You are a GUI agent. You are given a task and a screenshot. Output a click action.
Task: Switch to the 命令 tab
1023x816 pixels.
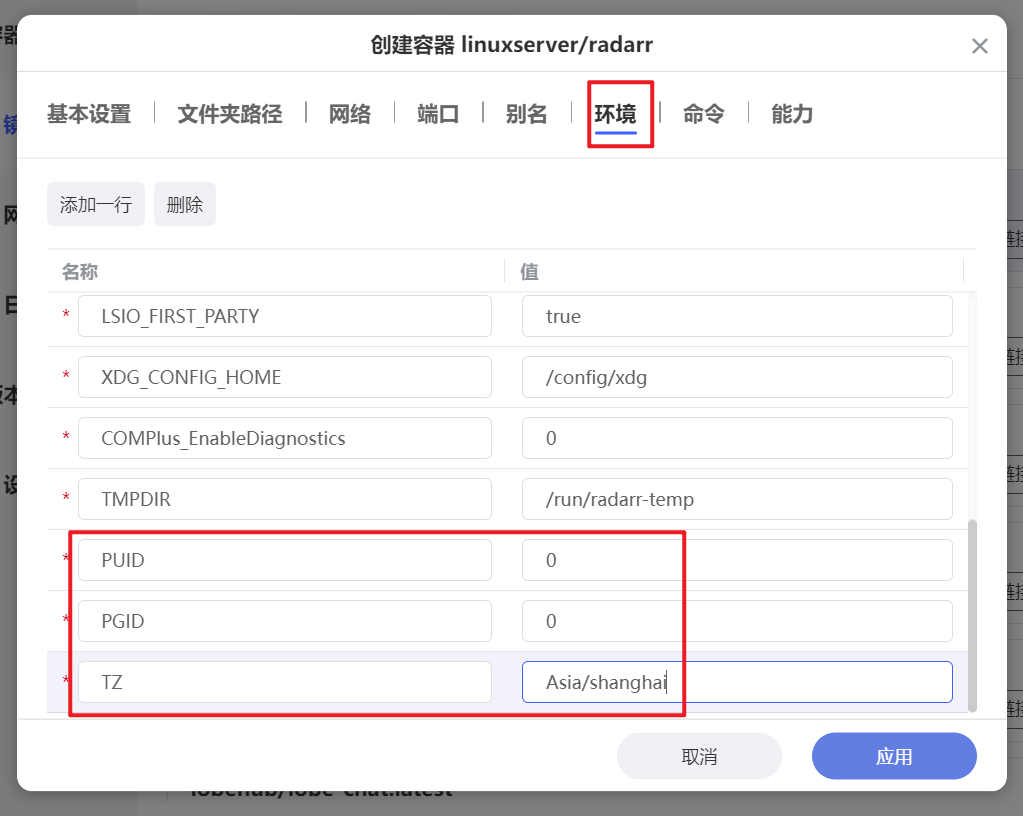(x=703, y=113)
